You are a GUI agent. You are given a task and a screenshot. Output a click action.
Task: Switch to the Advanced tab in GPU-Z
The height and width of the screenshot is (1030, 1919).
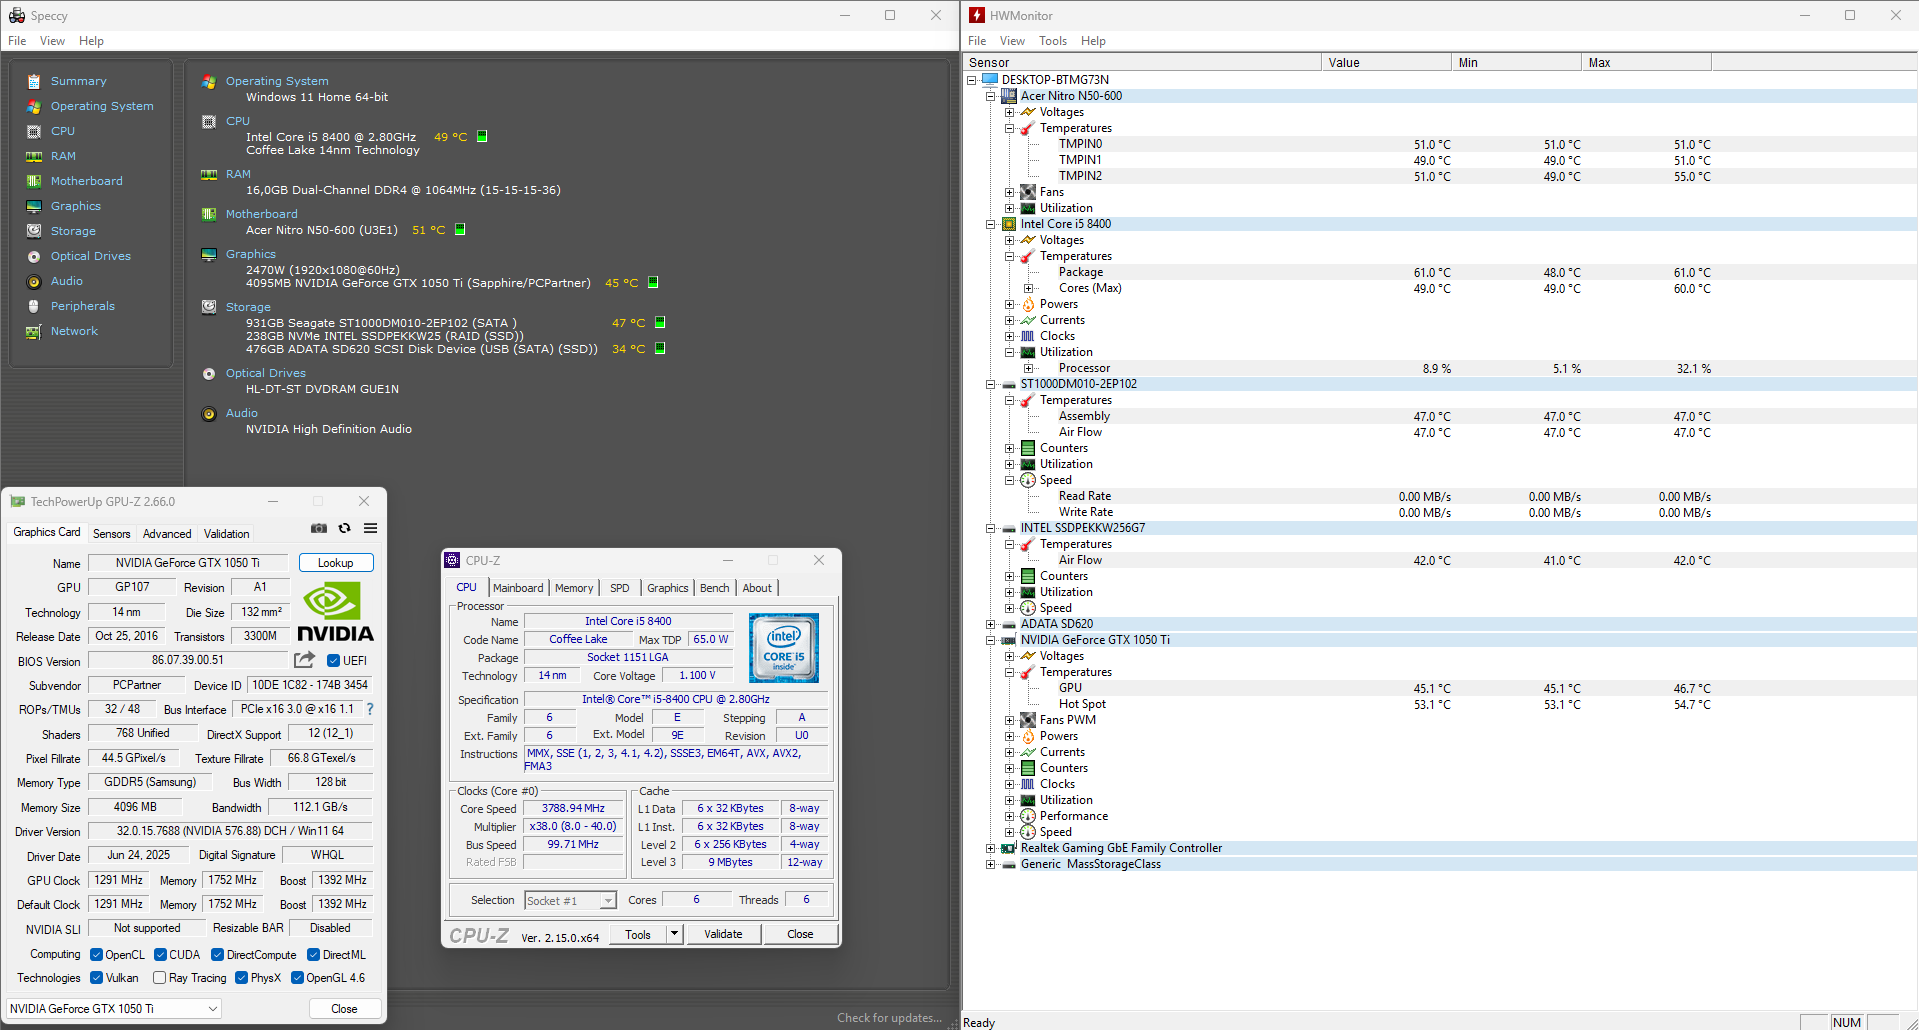(x=167, y=534)
